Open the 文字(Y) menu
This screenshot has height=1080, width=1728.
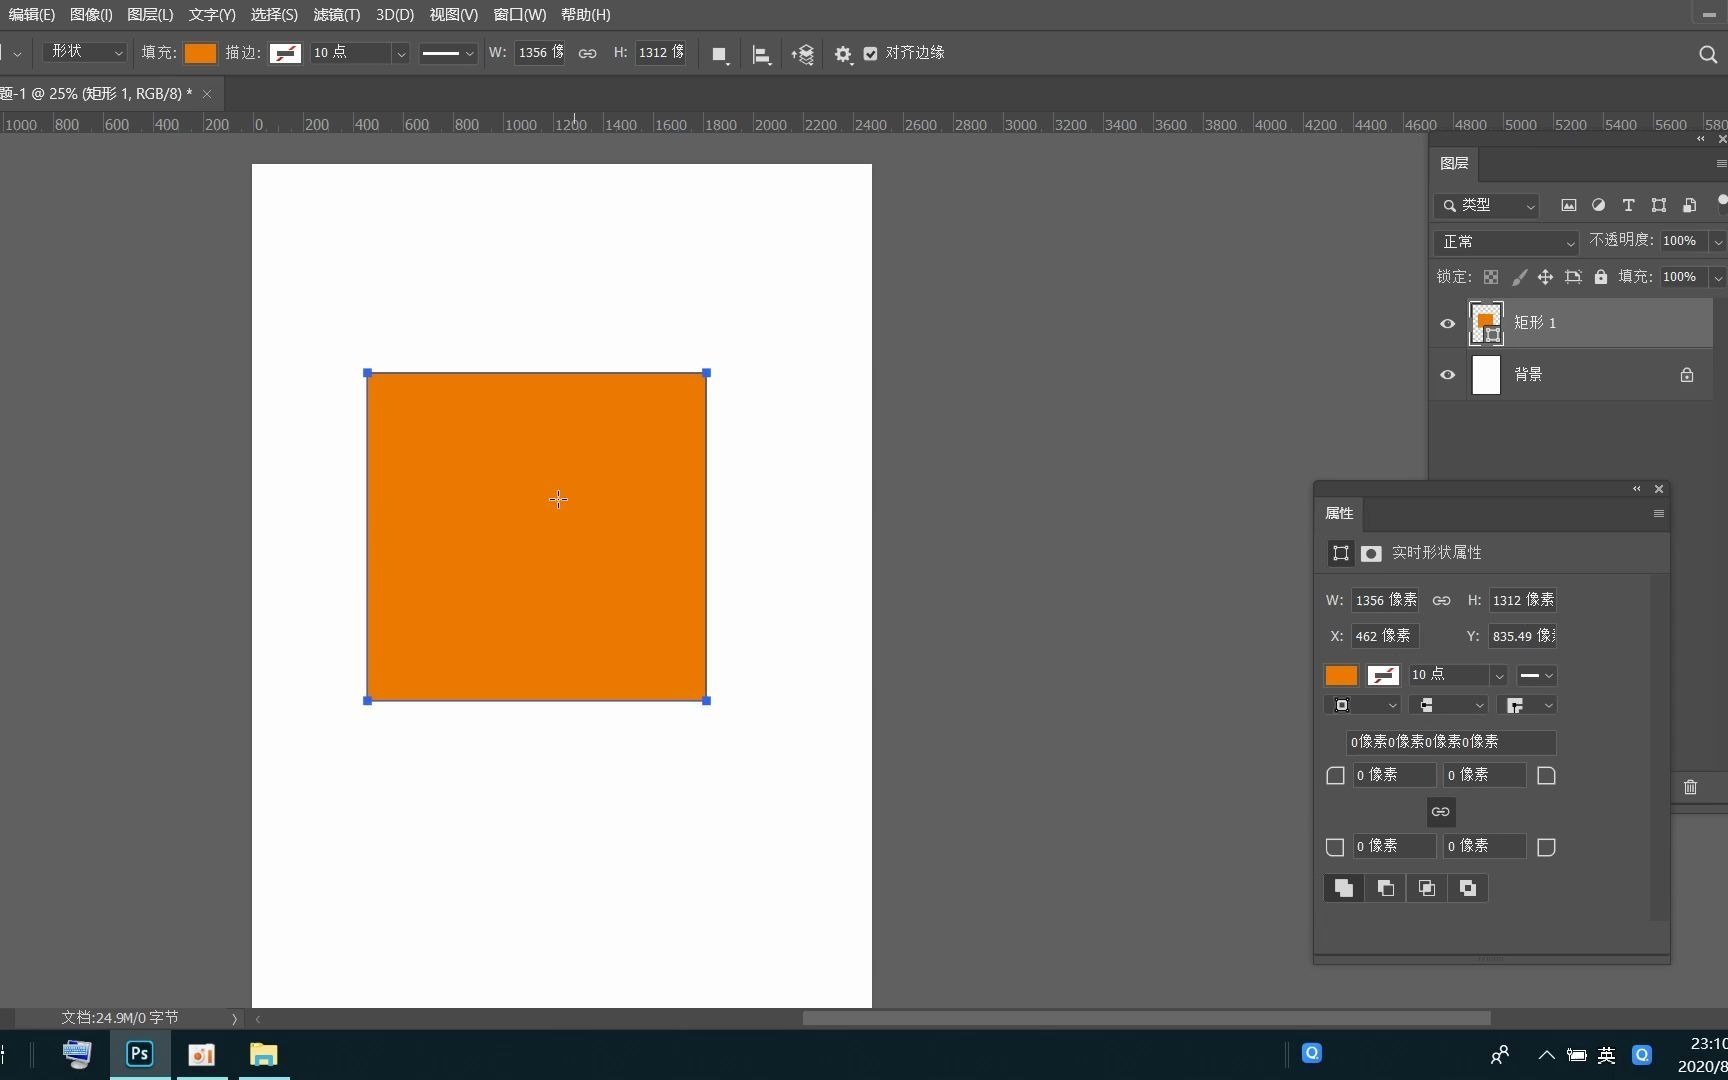[x=212, y=15]
